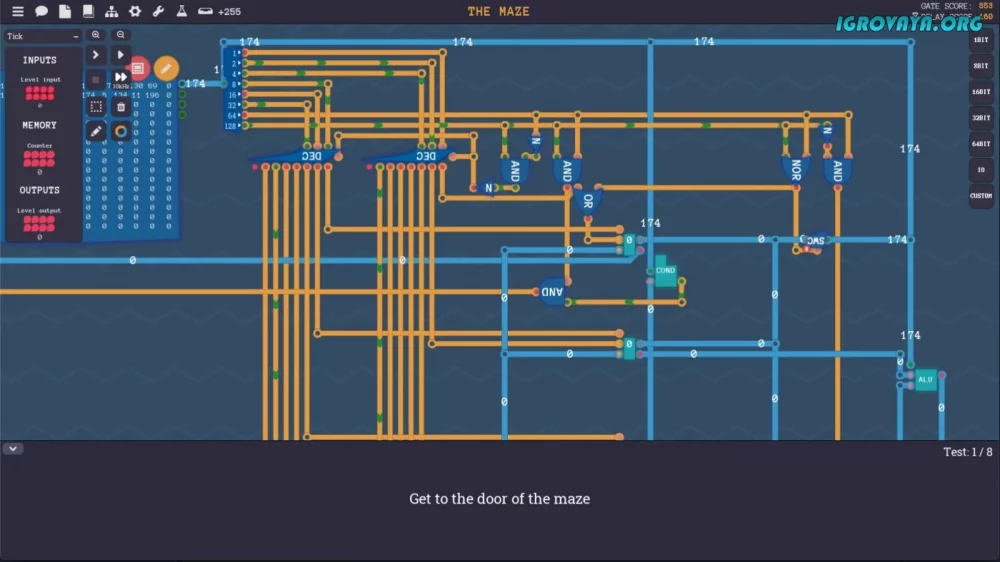Viewport: 1000px width, 562px height.
Task: Click the orange edit pencil bubble
Action: (166, 68)
